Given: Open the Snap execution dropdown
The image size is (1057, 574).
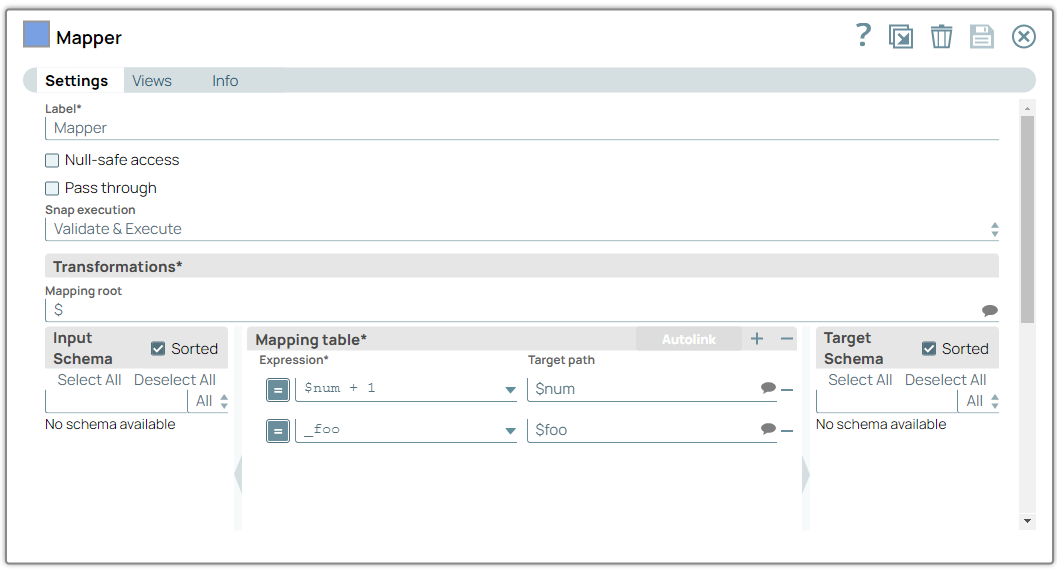Looking at the screenshot, I should click(x=521, y=229).
